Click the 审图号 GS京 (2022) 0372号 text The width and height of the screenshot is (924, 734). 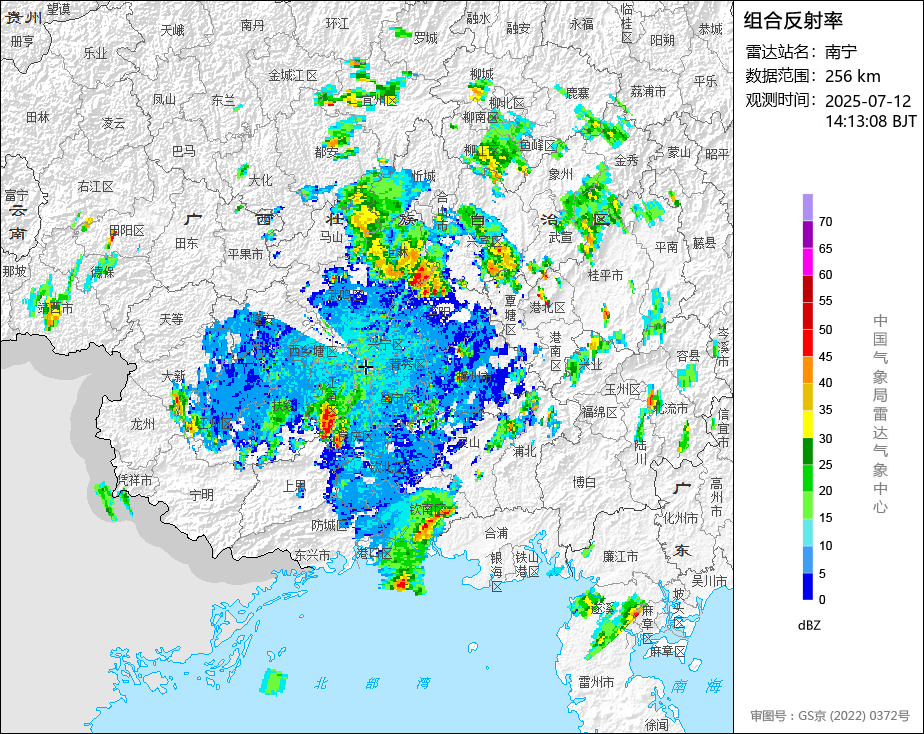point(830,716)
